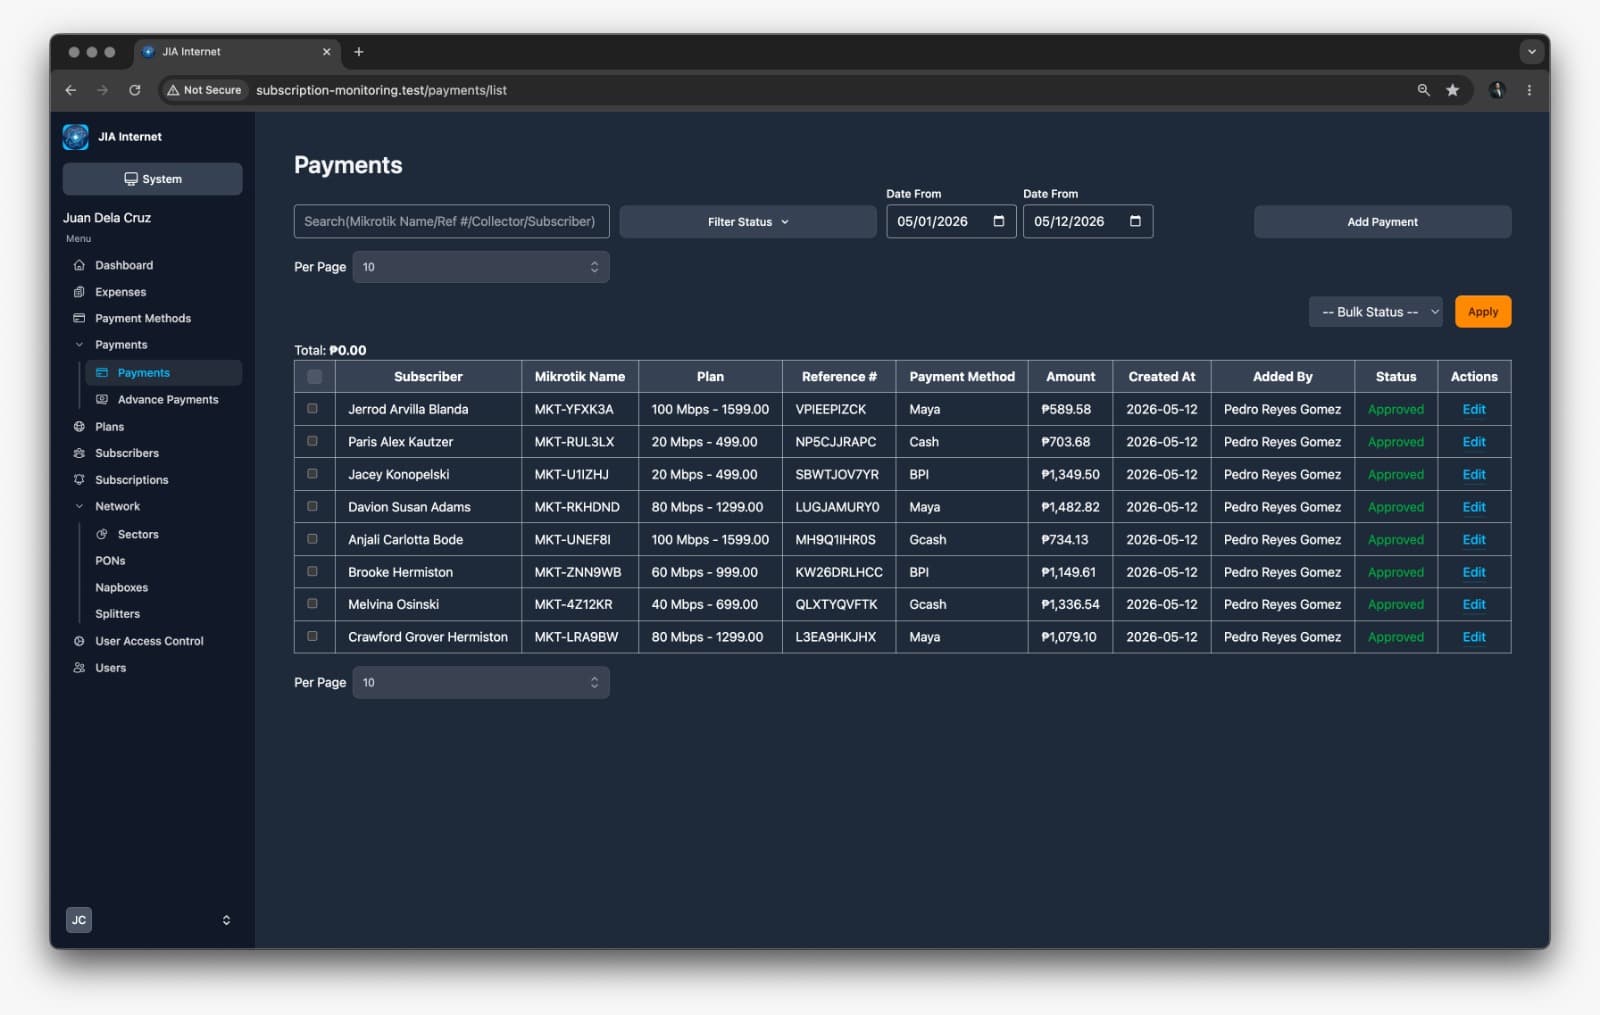Open the Chrome tab list chevron
The height and width of the screenshot is (1015, 1600).
coord(1531,52)
